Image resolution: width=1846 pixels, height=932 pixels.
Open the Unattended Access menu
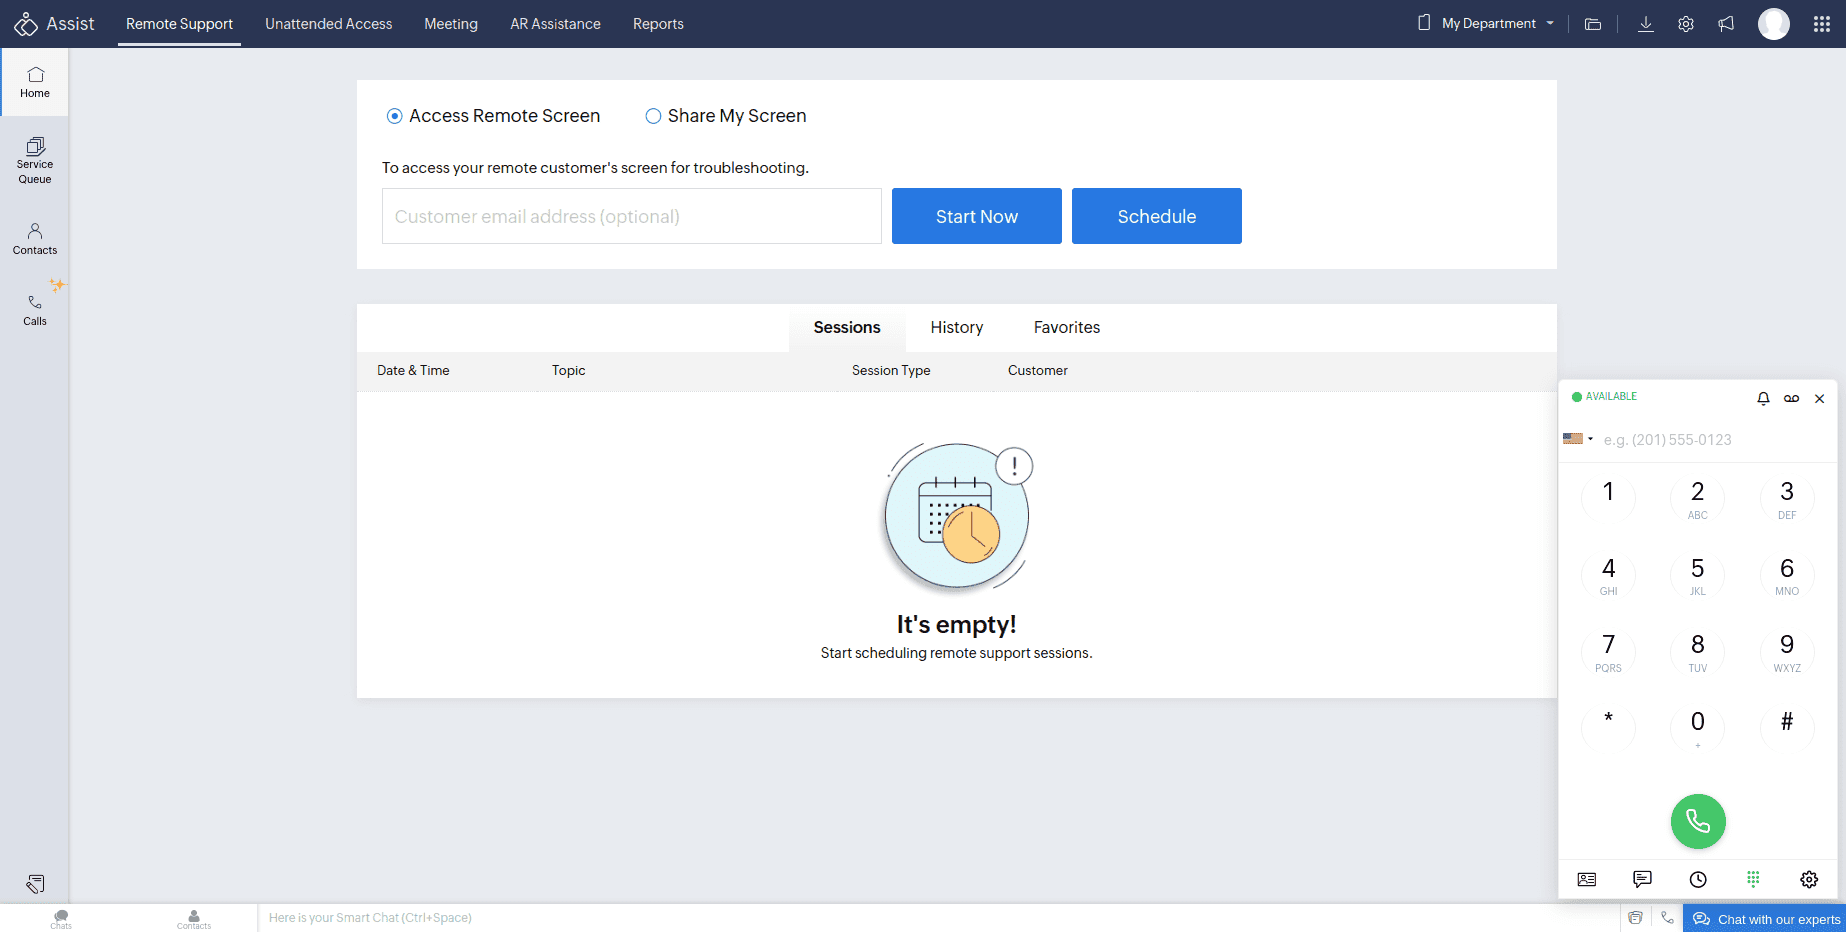tap(328, 24)
